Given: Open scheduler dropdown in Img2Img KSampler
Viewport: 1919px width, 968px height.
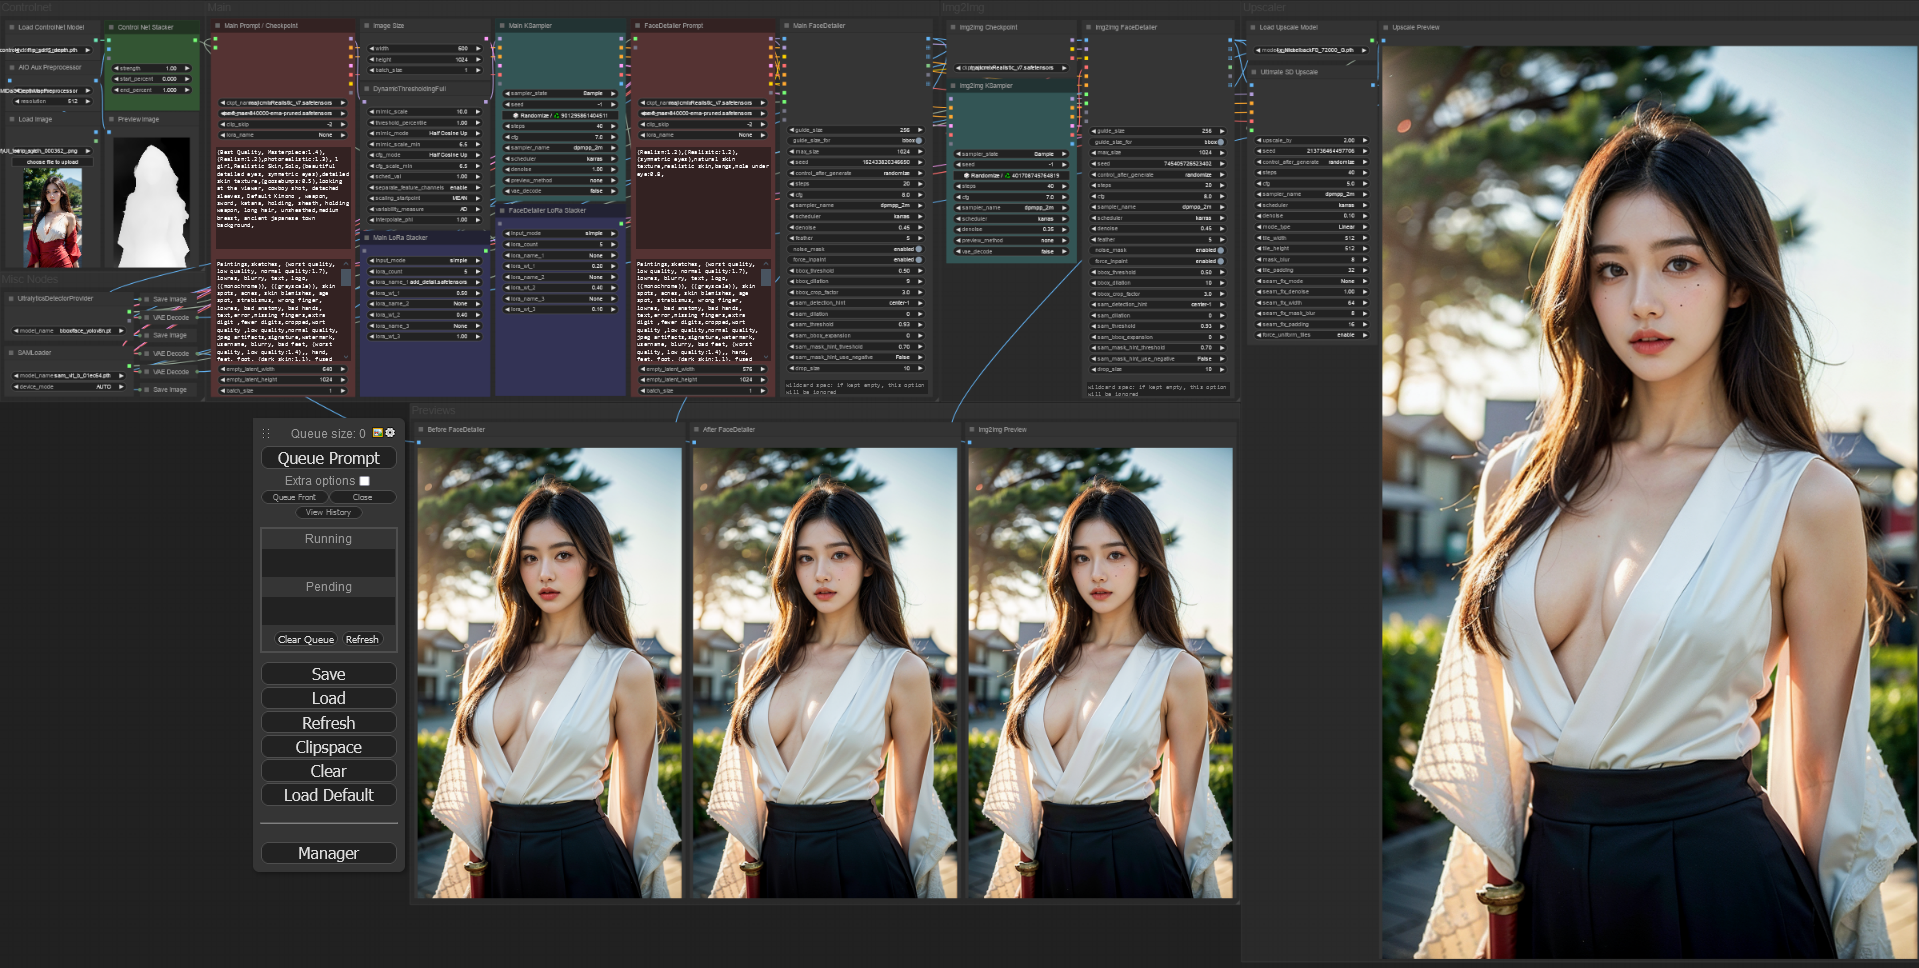Looking at the screenshot, I should point(1010,218).
